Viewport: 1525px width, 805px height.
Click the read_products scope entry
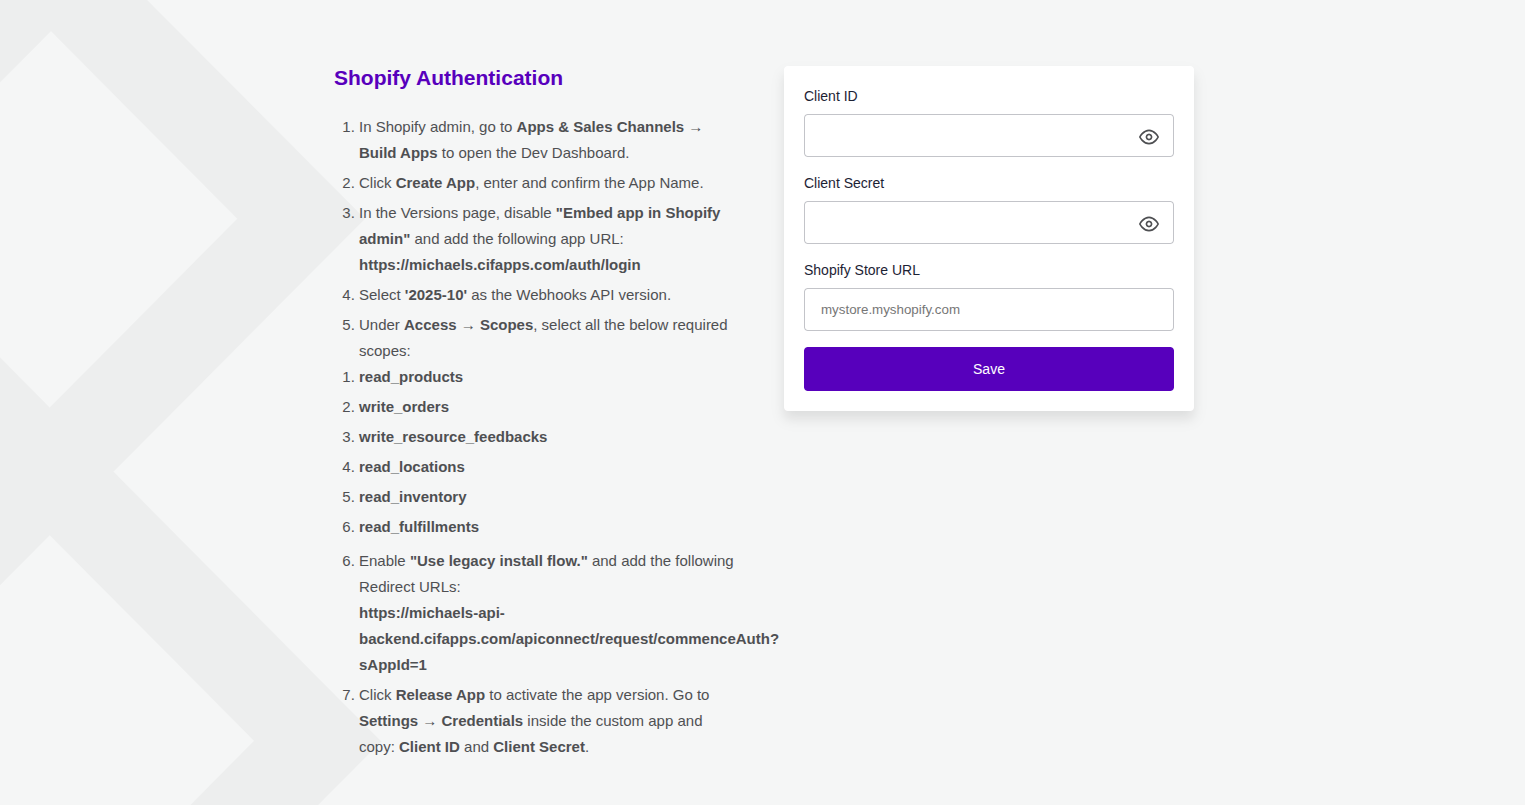point(411,377)
